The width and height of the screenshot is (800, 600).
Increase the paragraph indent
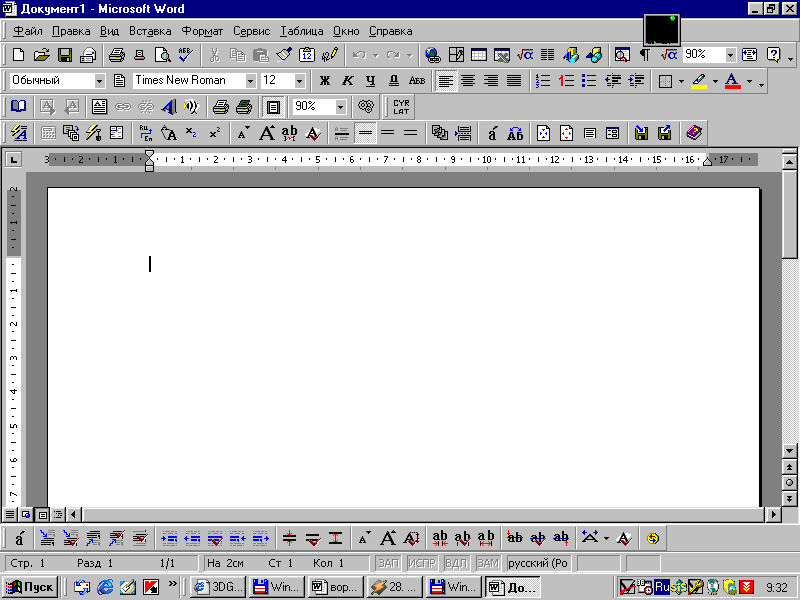tap(636, 81)
